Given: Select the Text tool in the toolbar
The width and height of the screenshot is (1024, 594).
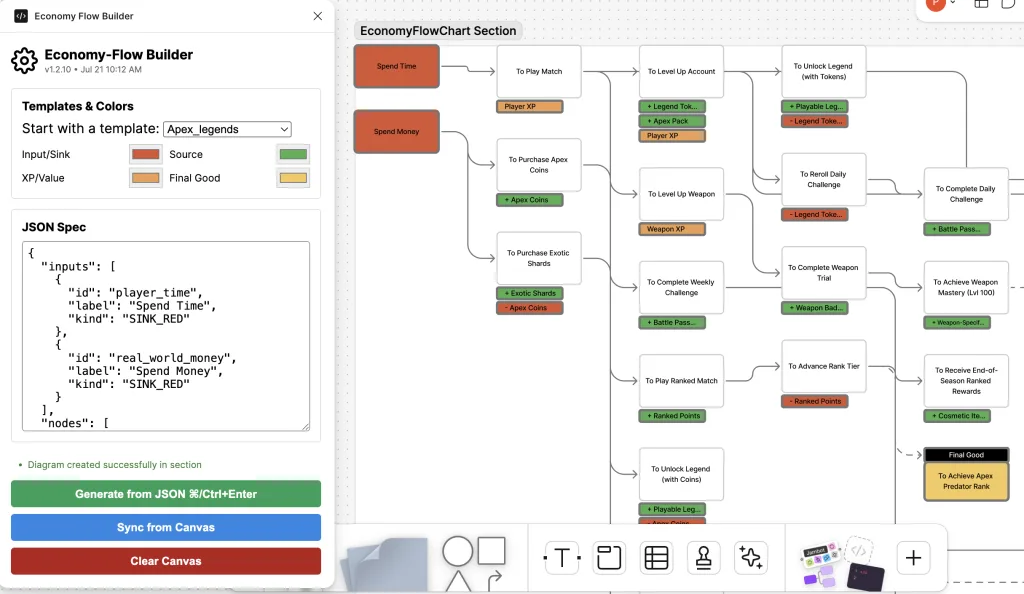Looking at the screenshot, I should [562, 558].
